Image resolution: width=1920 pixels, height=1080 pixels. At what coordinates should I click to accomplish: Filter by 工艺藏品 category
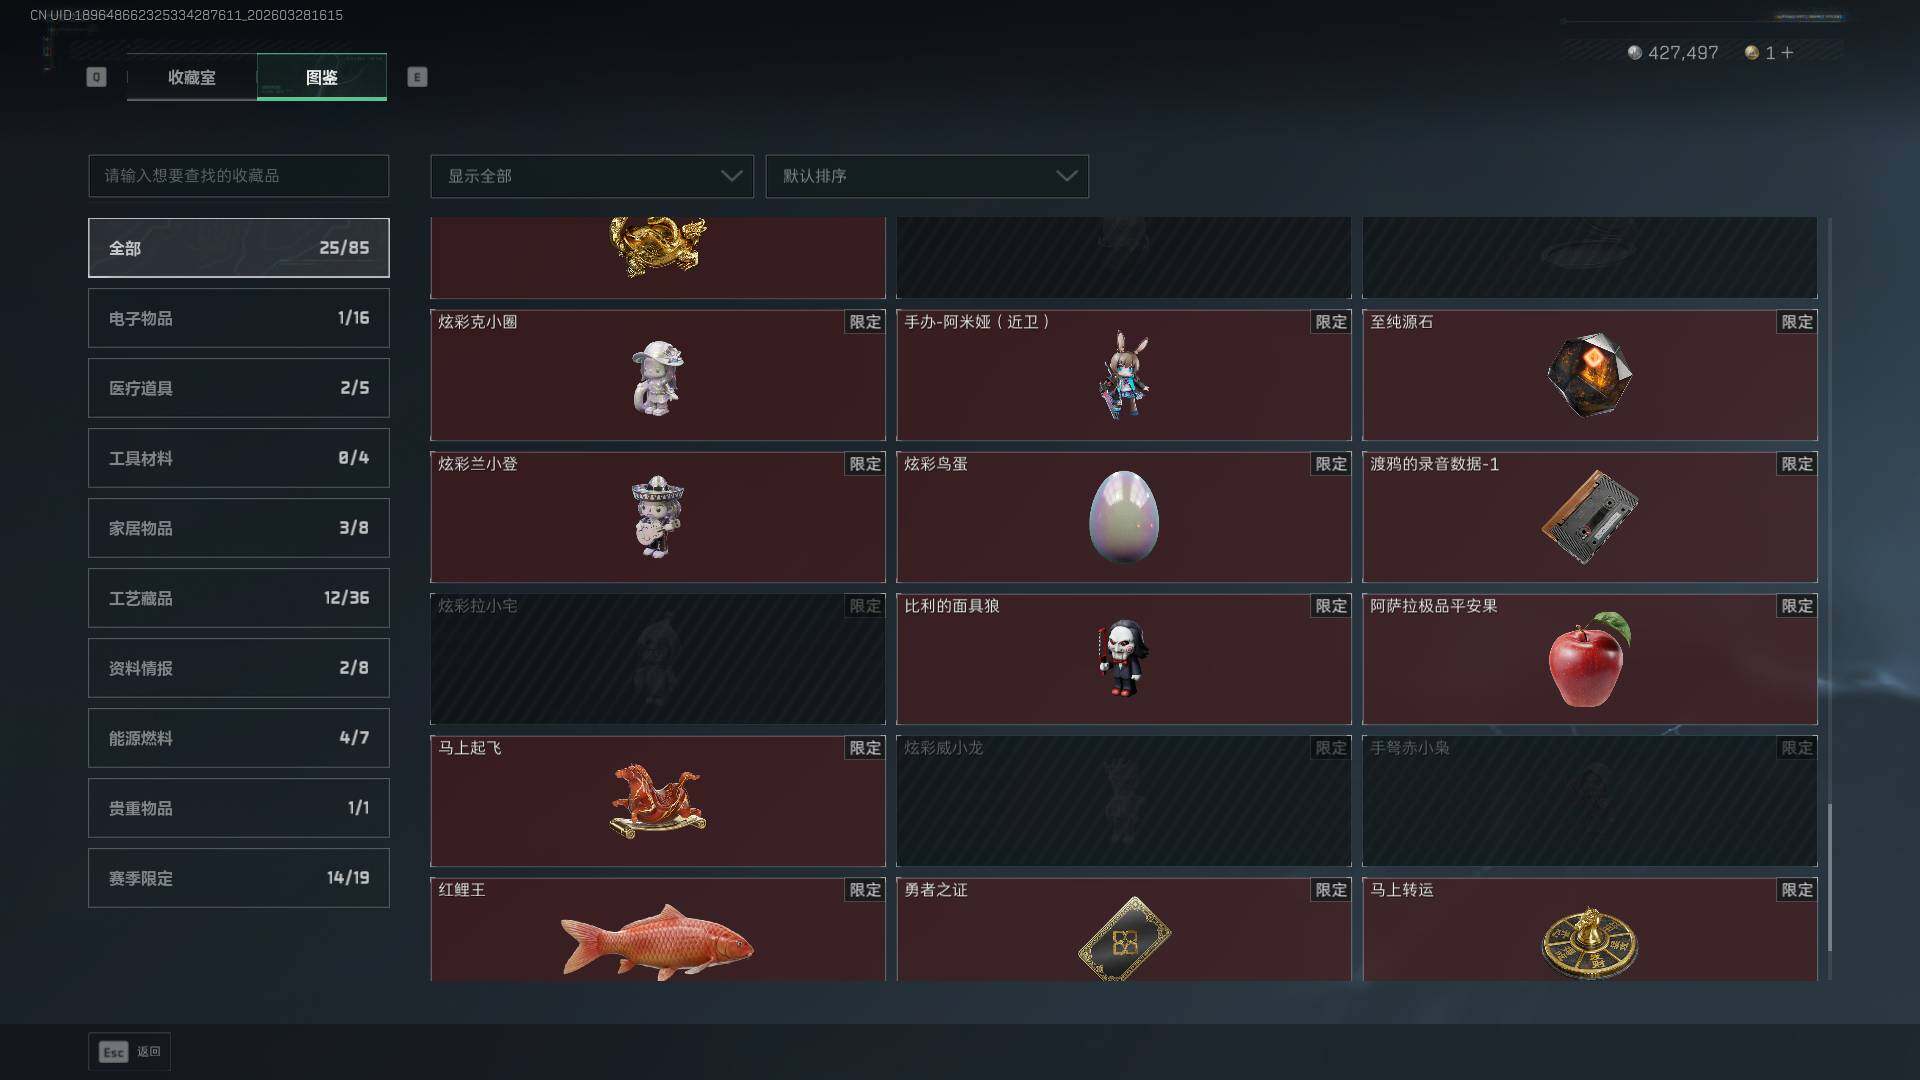click(x=239, y=598)
